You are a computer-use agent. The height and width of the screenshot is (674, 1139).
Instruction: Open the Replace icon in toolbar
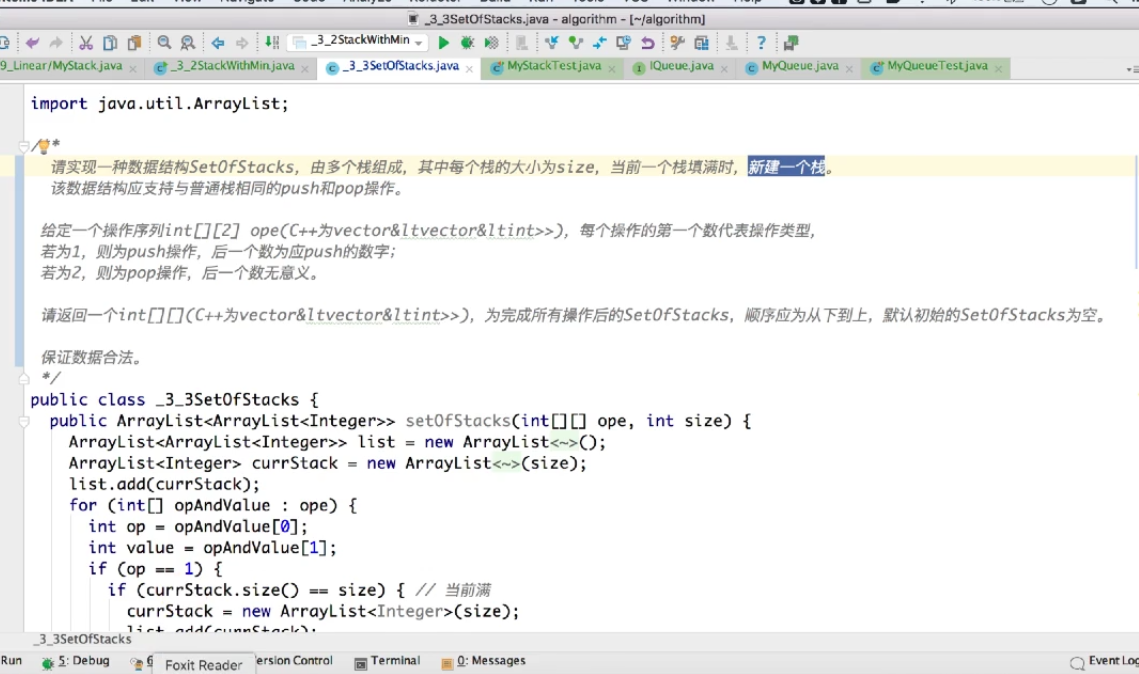187,43
